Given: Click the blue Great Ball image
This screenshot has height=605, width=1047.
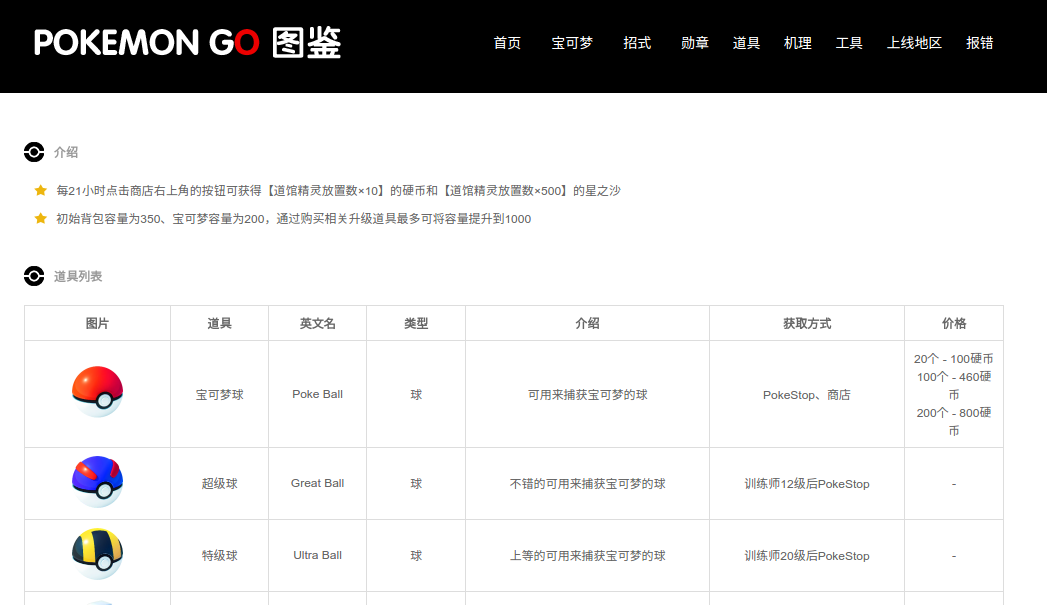Looking at the screenshot, I should 97,481.
